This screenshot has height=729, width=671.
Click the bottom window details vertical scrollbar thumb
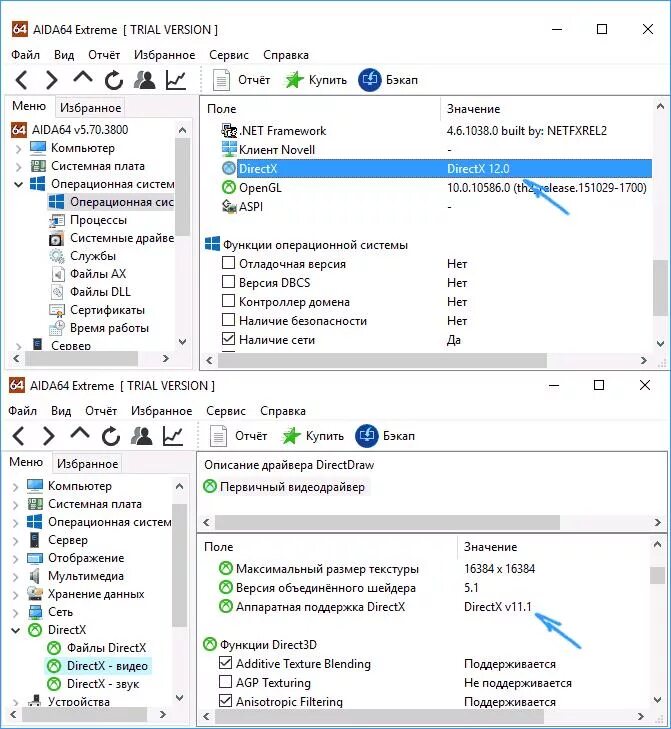(657, 576)
